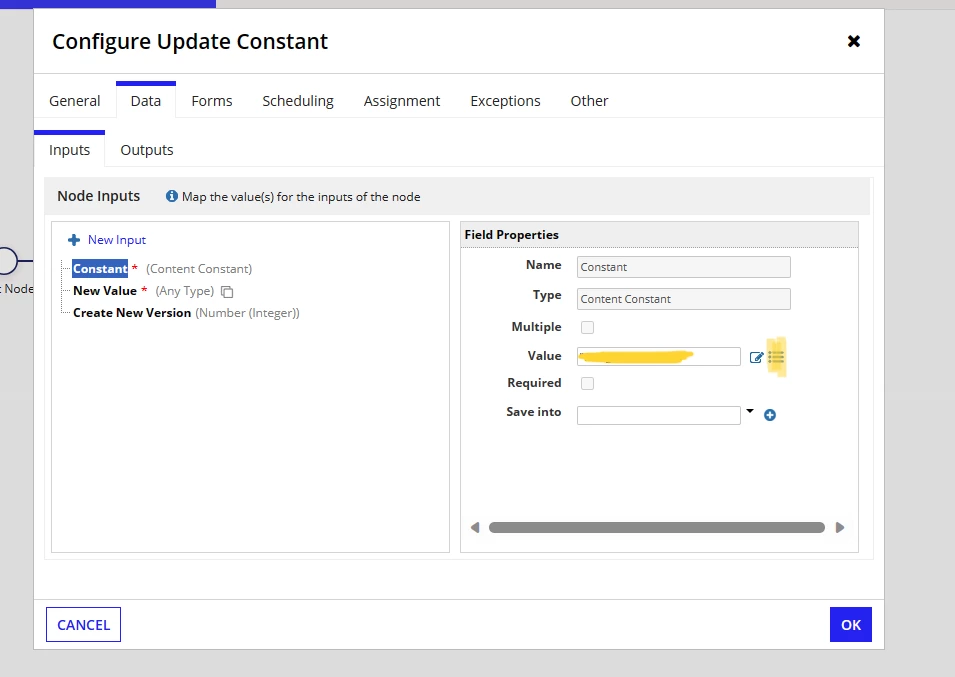This screenshot has width=955, height=677.
Task: Switch to the Outputs sub-tab
Action: (x=147, y=150)
